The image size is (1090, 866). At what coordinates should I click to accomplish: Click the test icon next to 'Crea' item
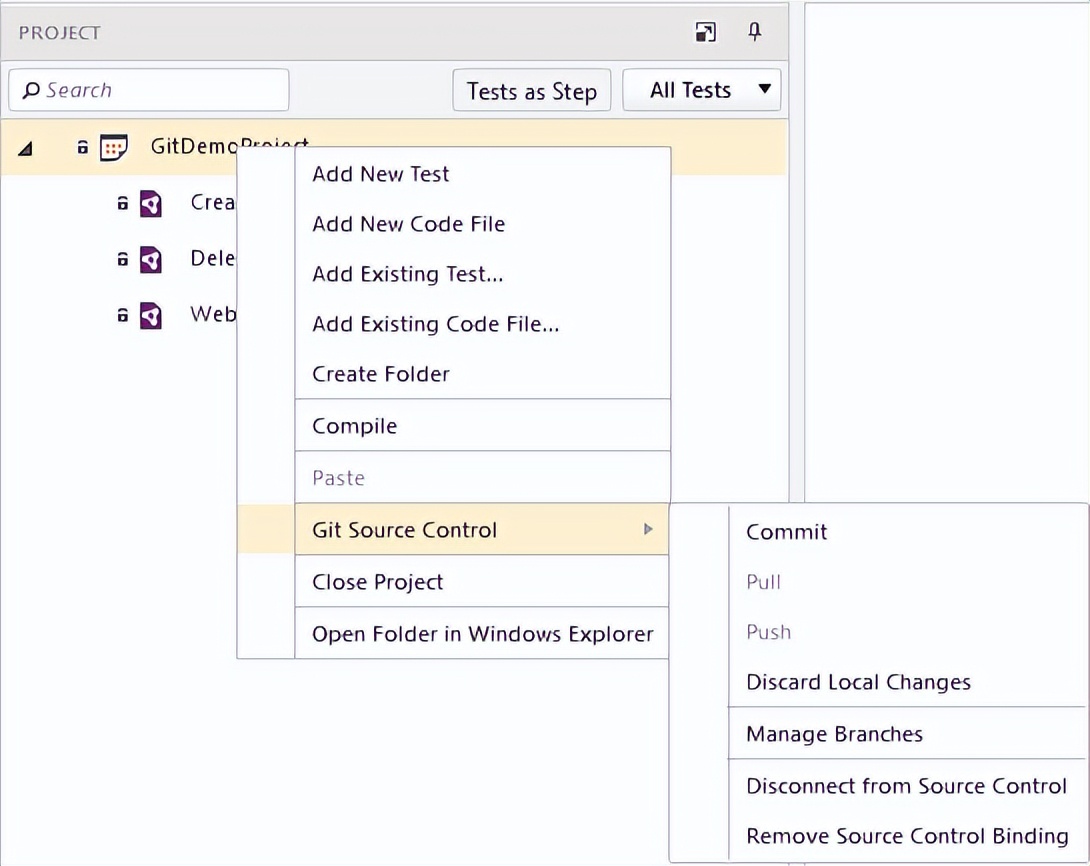tap(150, 203)
